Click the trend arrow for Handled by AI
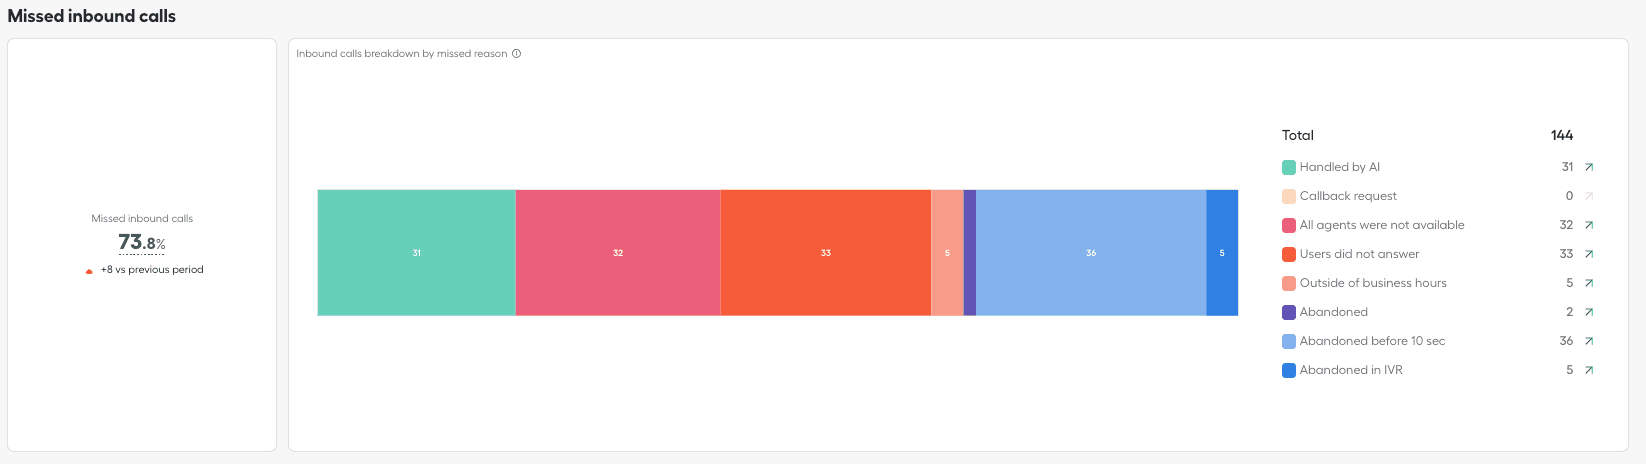1646x464 pixels. [1589, 167]
